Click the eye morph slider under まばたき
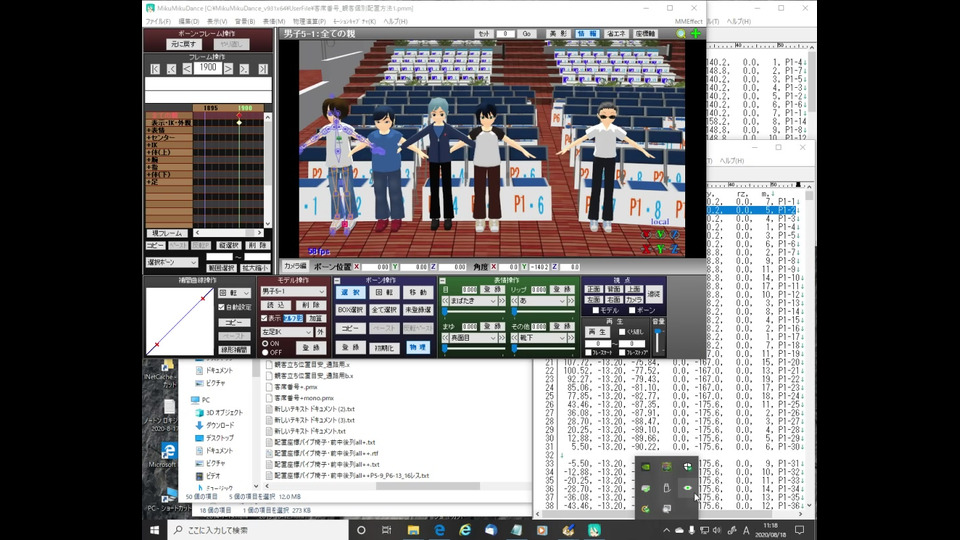 (x=473, y=312)
